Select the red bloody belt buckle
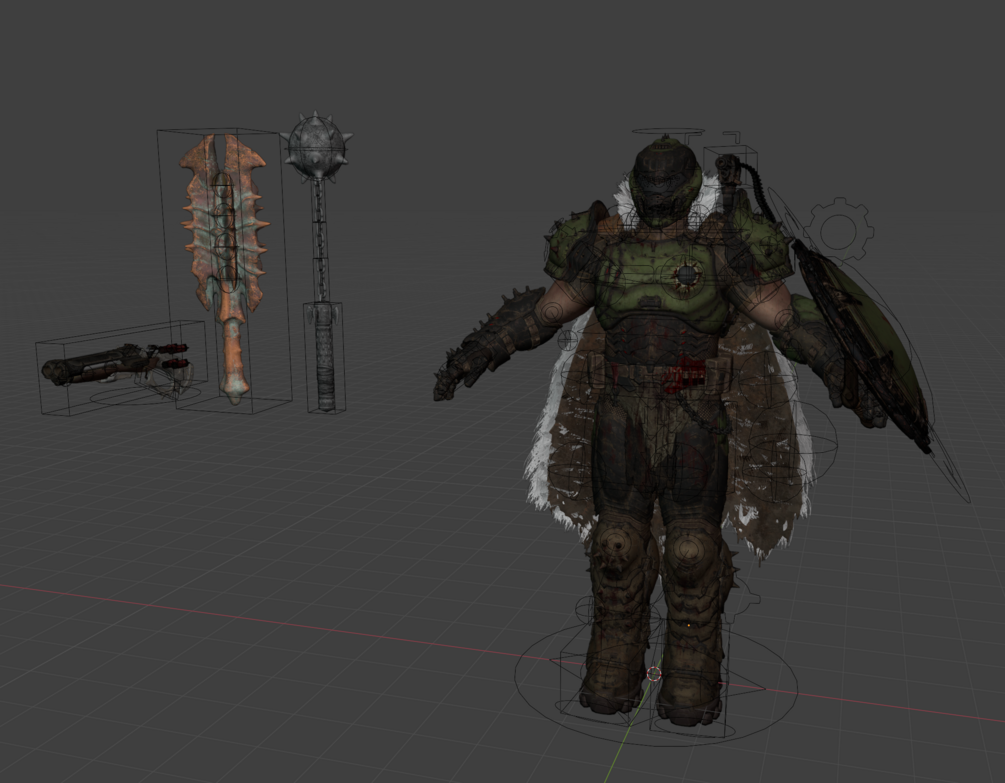The image size is (1005, 783). click(x=685, y=373)
